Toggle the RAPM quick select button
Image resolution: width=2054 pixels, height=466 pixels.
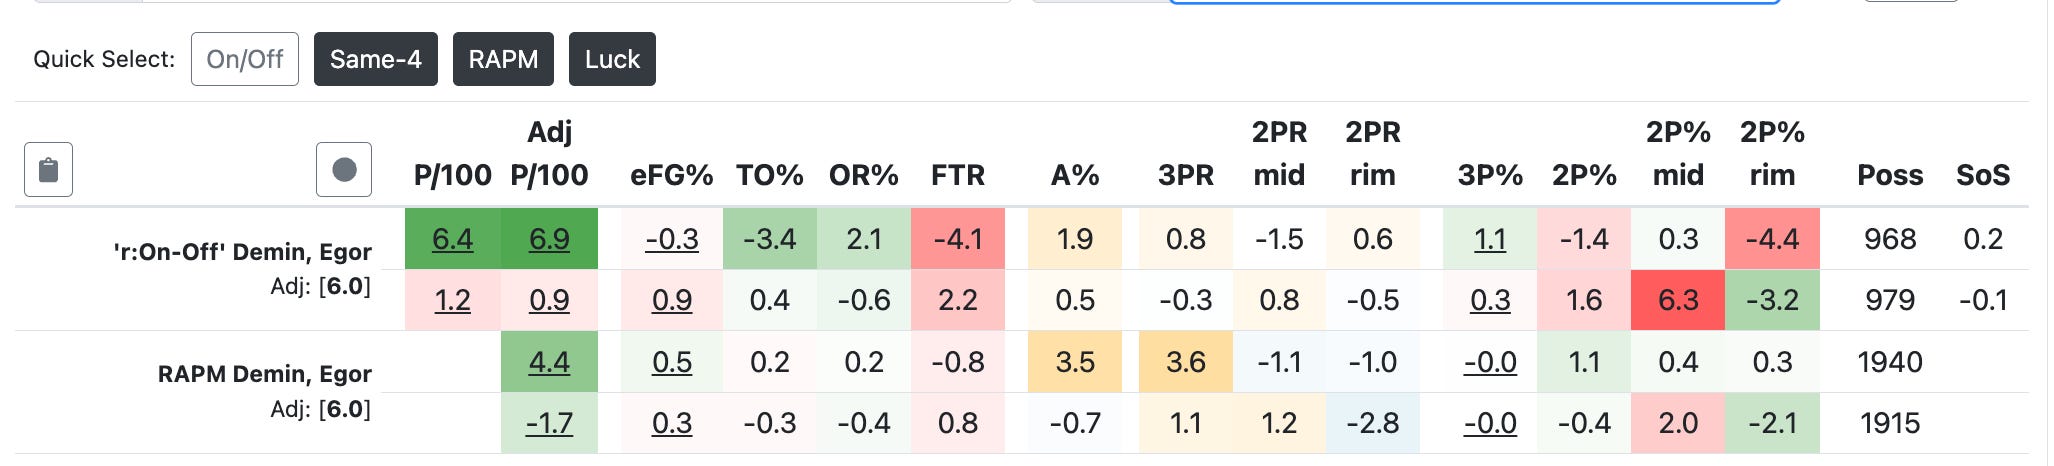503,59
